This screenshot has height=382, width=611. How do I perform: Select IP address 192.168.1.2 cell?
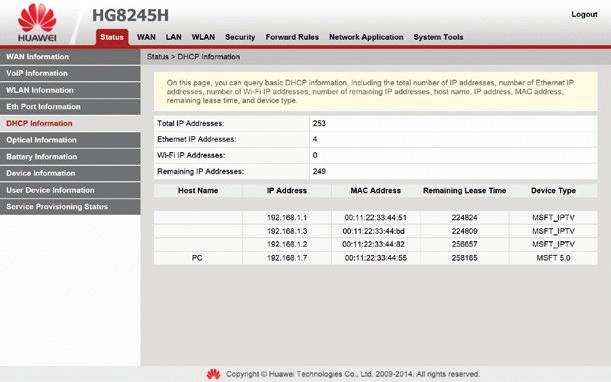[x=287, y=244]
